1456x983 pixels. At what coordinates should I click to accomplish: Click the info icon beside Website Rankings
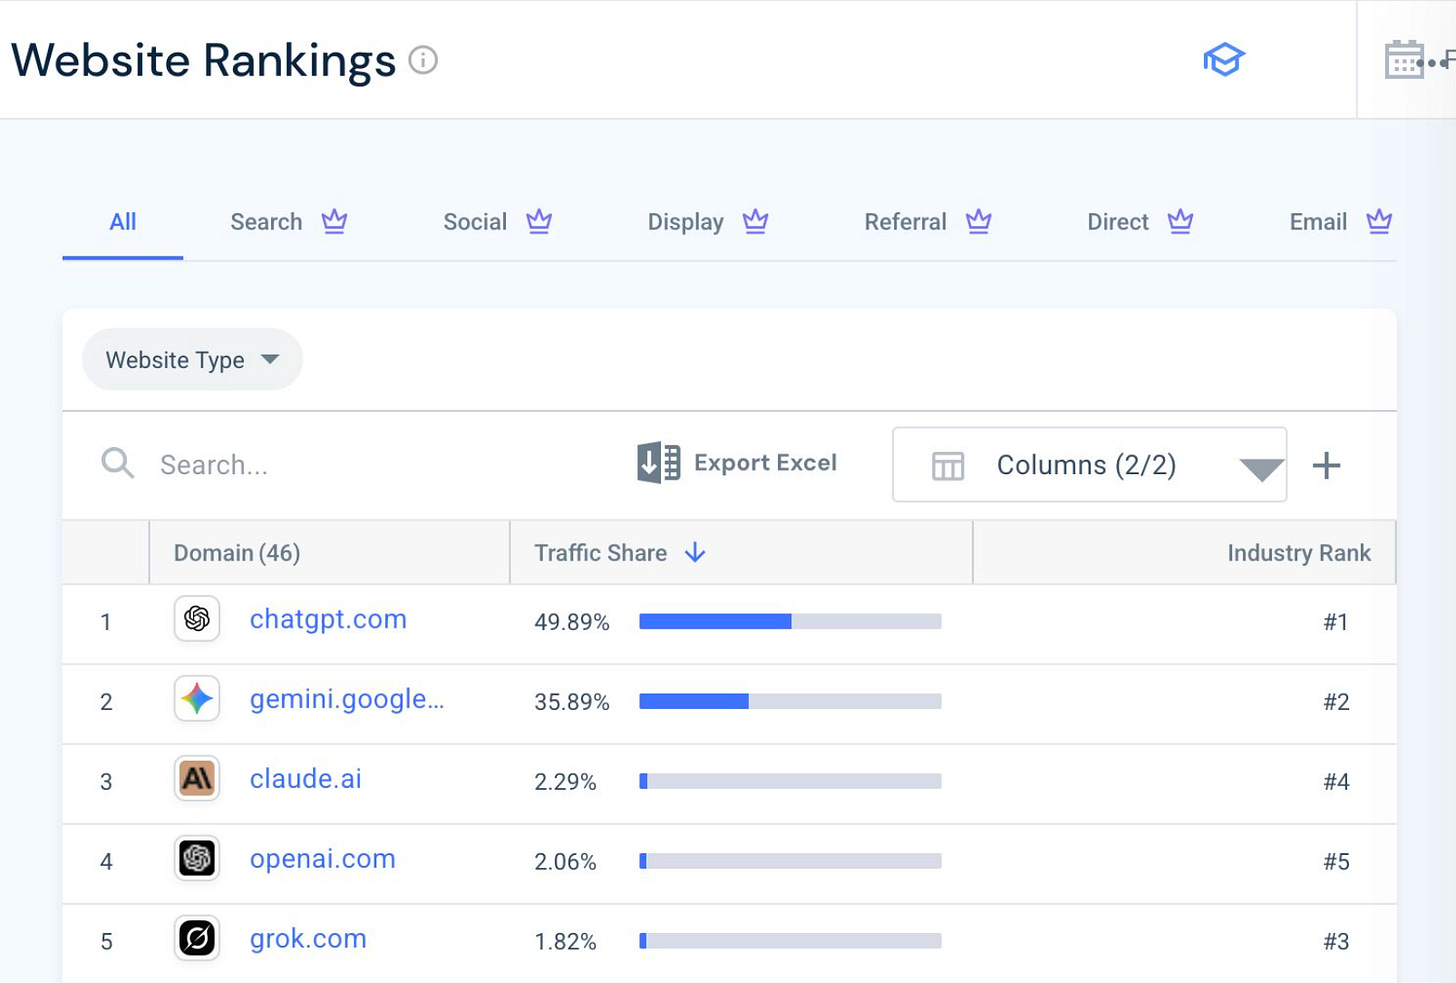423,61
